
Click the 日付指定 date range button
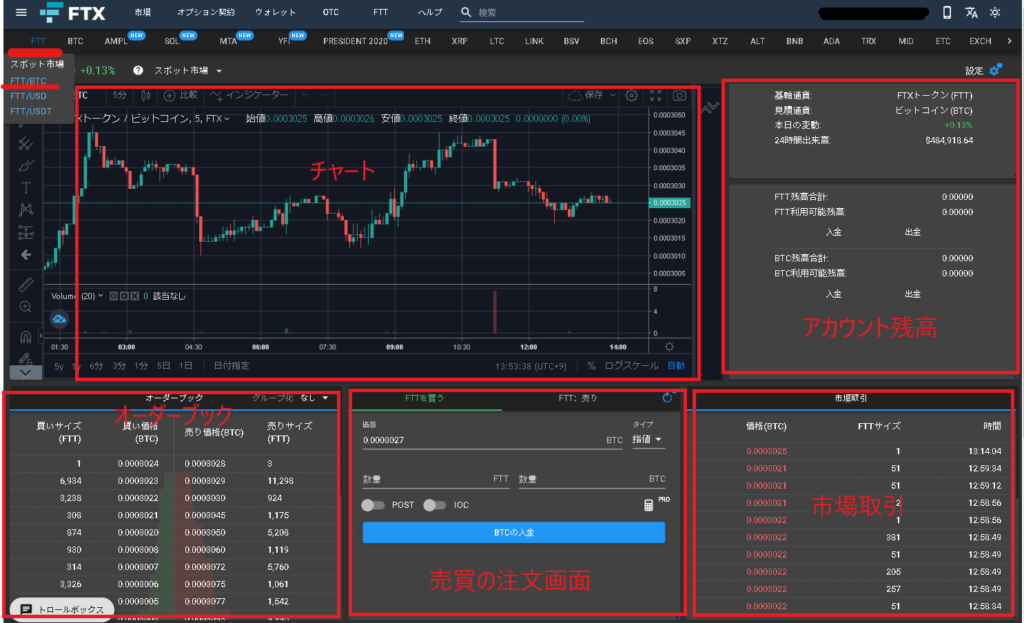coord(231,366)
